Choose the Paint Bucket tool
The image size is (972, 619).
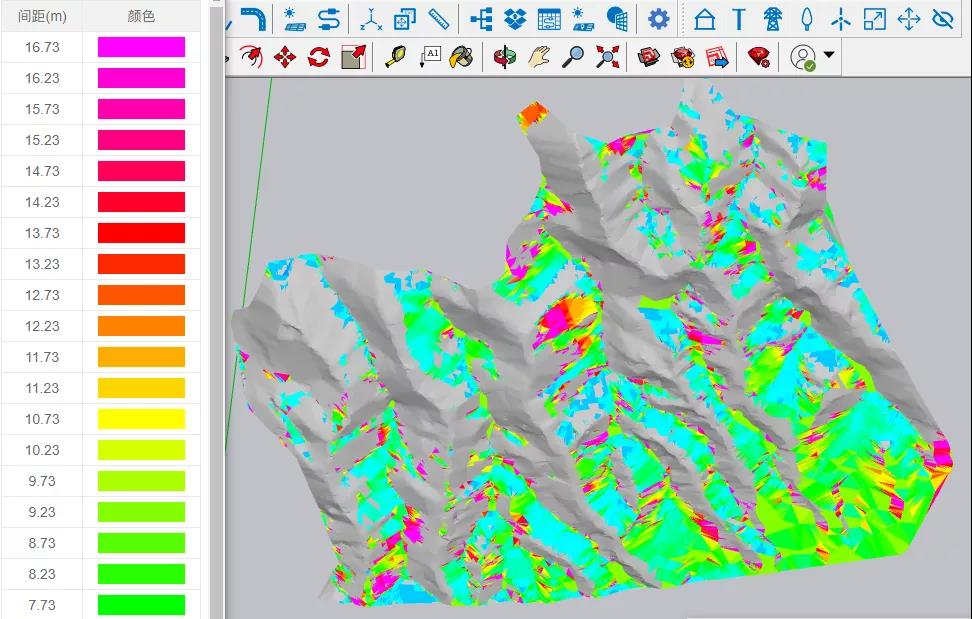point(461,57)
